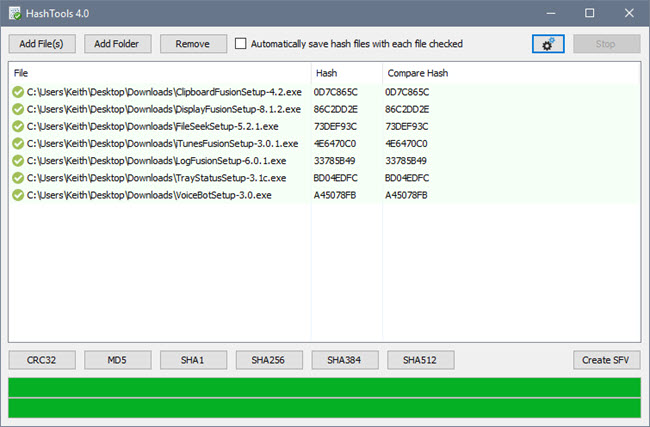This screenshot has width=650, height=427.
Task: Click 73DEF93C in Compare Hash column
Action: click(x=407, y=126)
